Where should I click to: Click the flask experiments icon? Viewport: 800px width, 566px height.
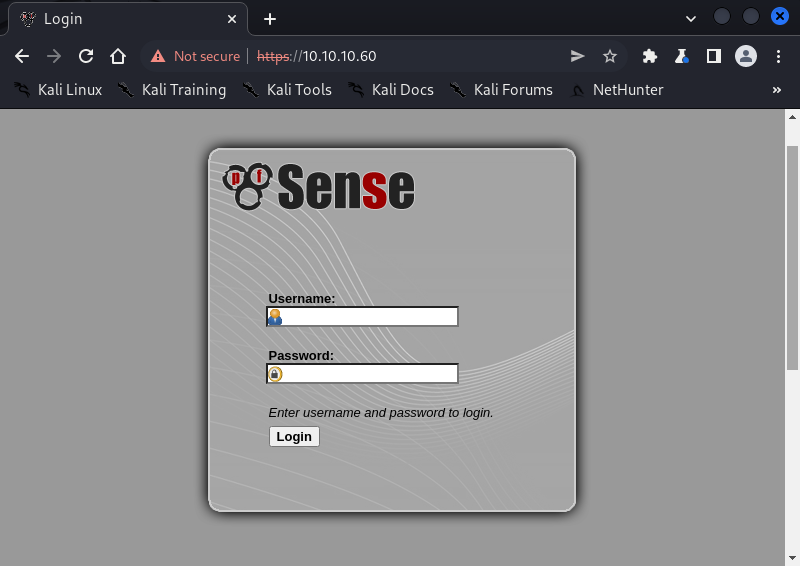coord(682,56)
